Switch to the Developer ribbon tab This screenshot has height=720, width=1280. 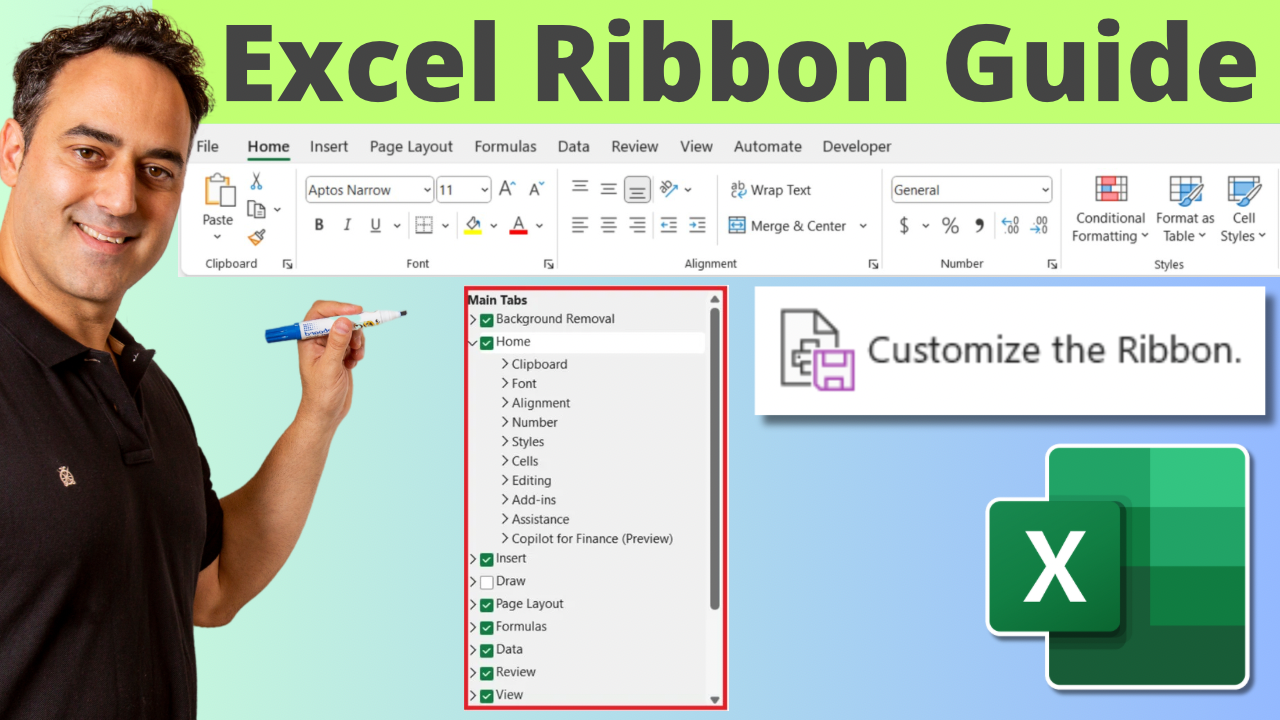857,146
